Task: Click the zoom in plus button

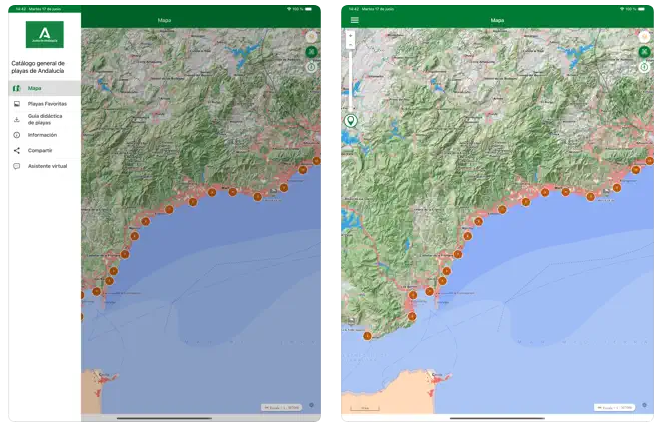Action: click(351, 35)
